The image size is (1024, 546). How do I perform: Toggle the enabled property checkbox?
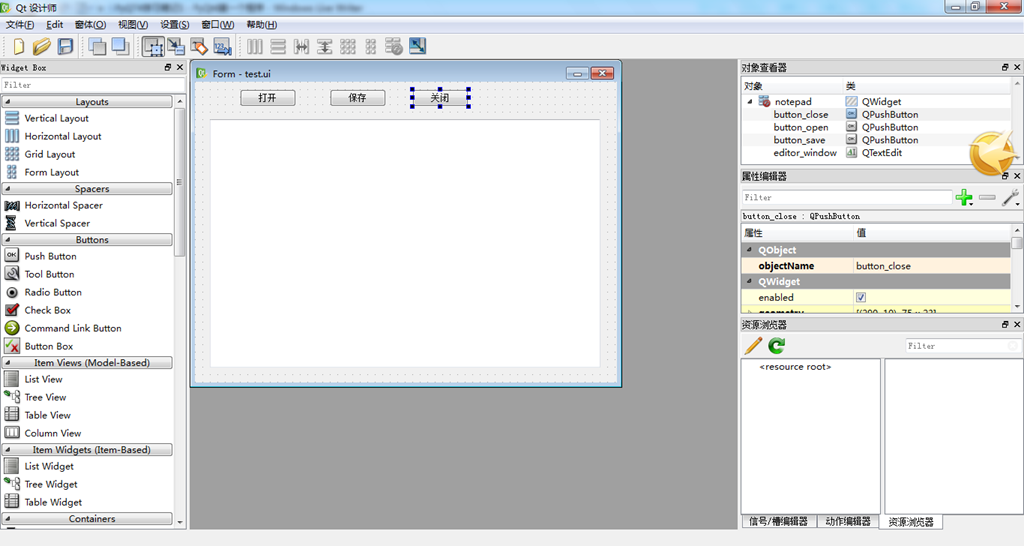point(861,297)
